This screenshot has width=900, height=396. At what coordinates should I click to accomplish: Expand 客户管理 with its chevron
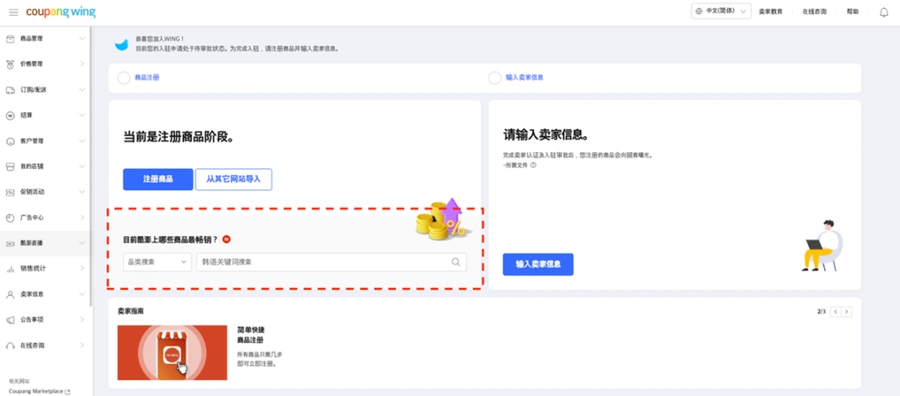tap(82, 141)
